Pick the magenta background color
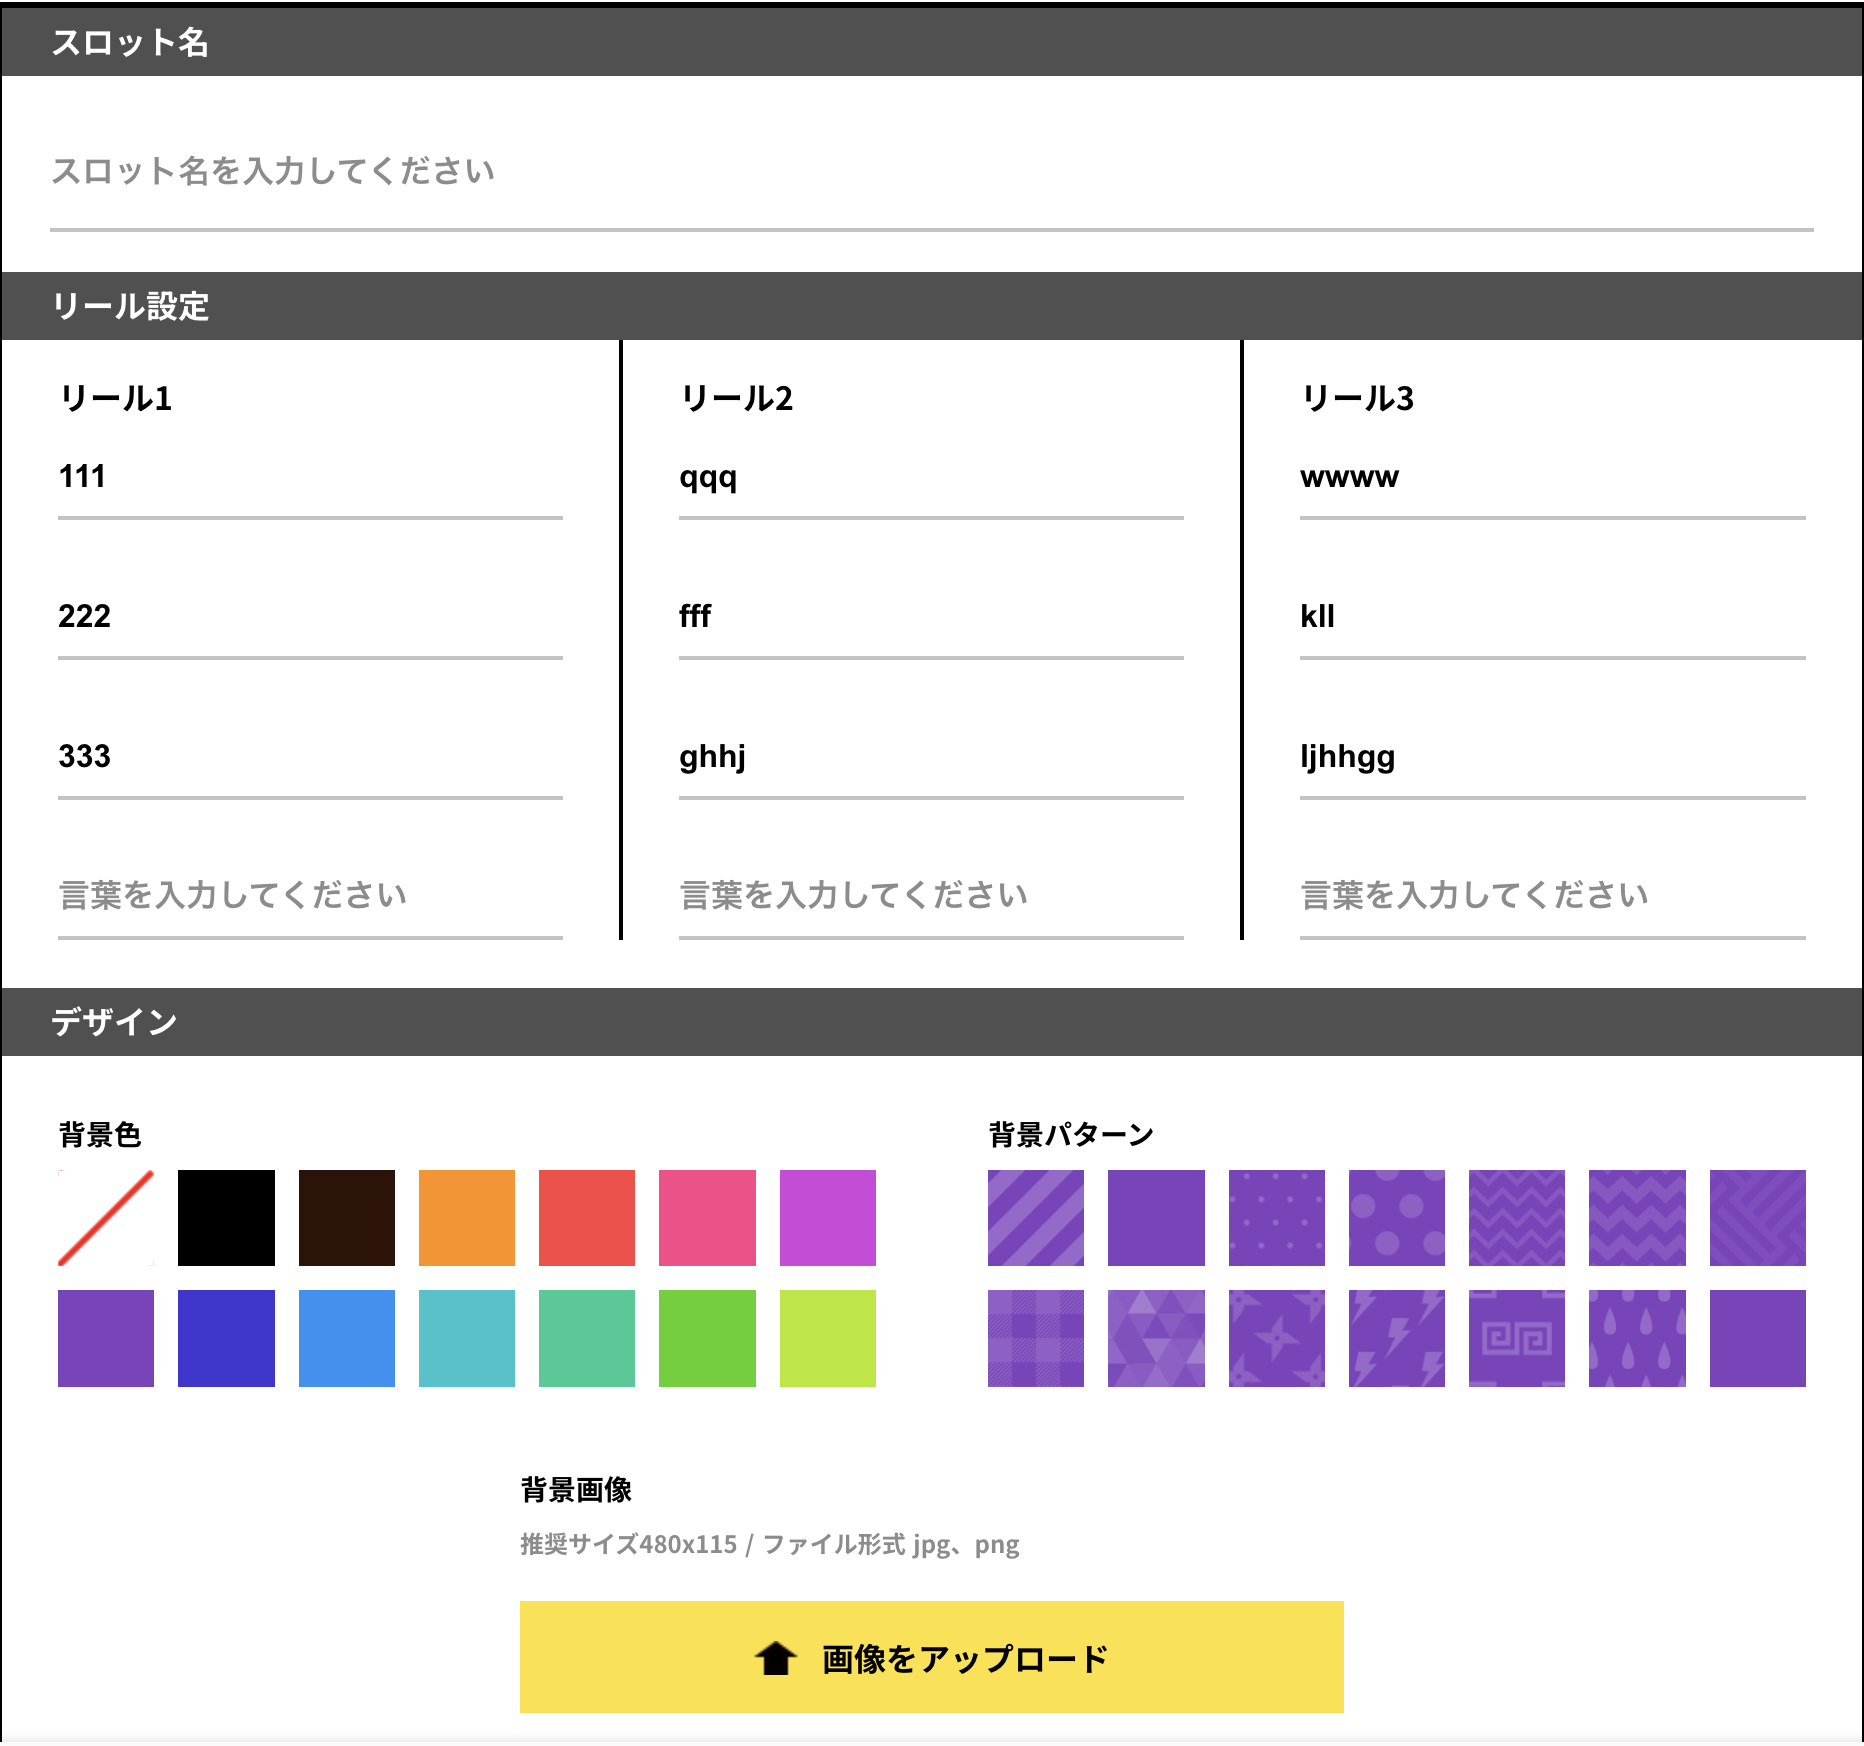Viewport: 1864px width, 1746px height. 828,1218
